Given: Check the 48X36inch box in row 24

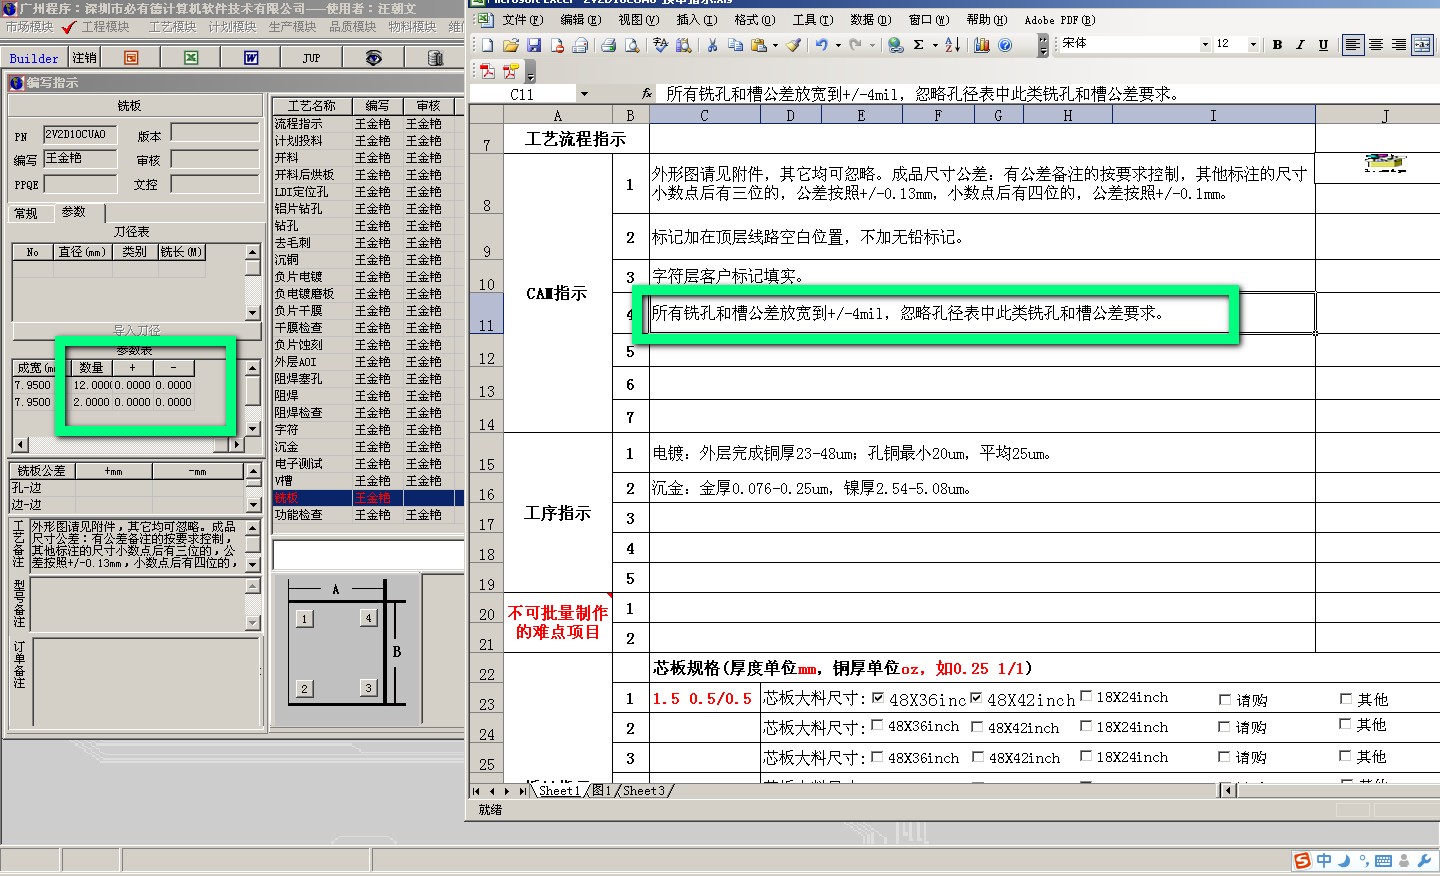Looking at the screenshot, I should [x=877, y=726].
